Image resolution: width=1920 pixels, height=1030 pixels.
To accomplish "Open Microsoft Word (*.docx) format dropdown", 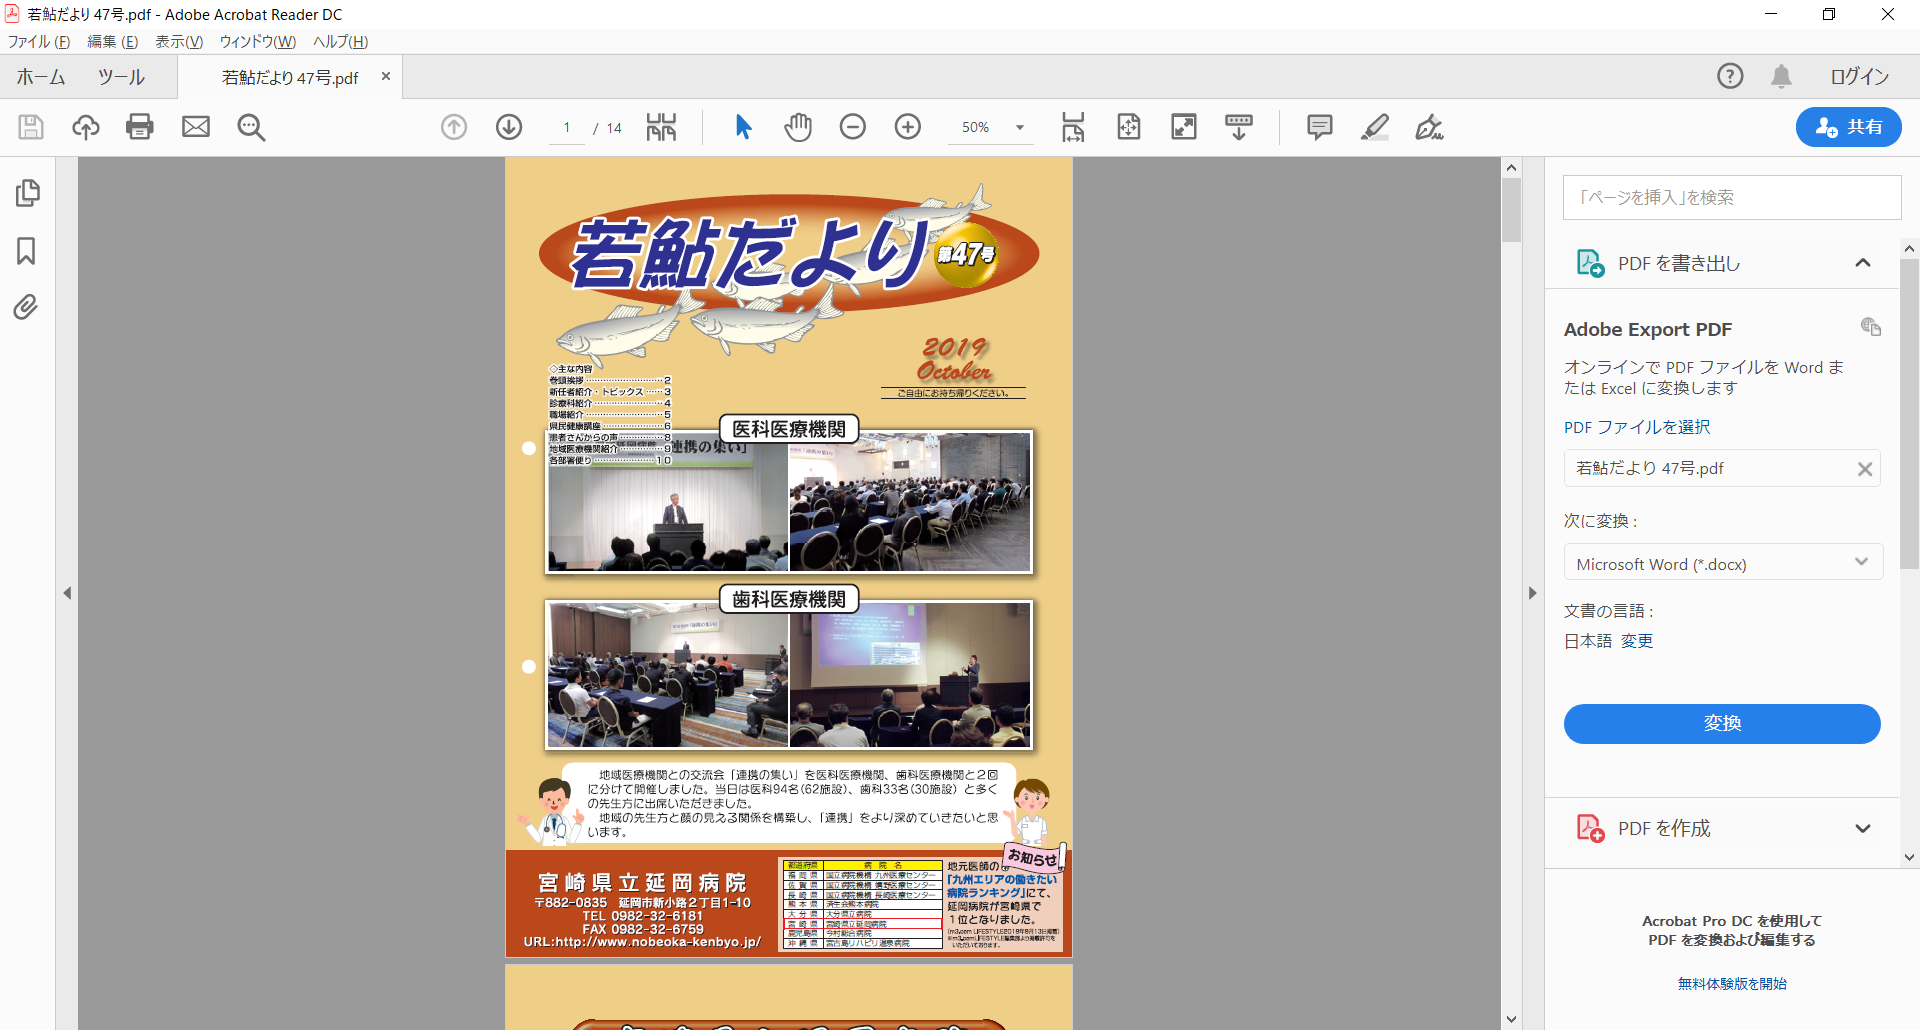I will point(1723,562).
